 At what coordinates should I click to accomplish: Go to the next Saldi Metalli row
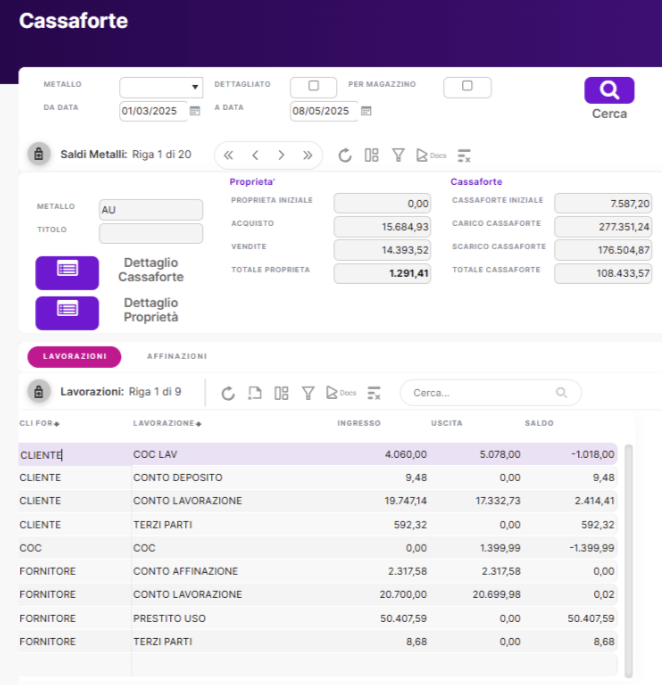click(281, 155)
